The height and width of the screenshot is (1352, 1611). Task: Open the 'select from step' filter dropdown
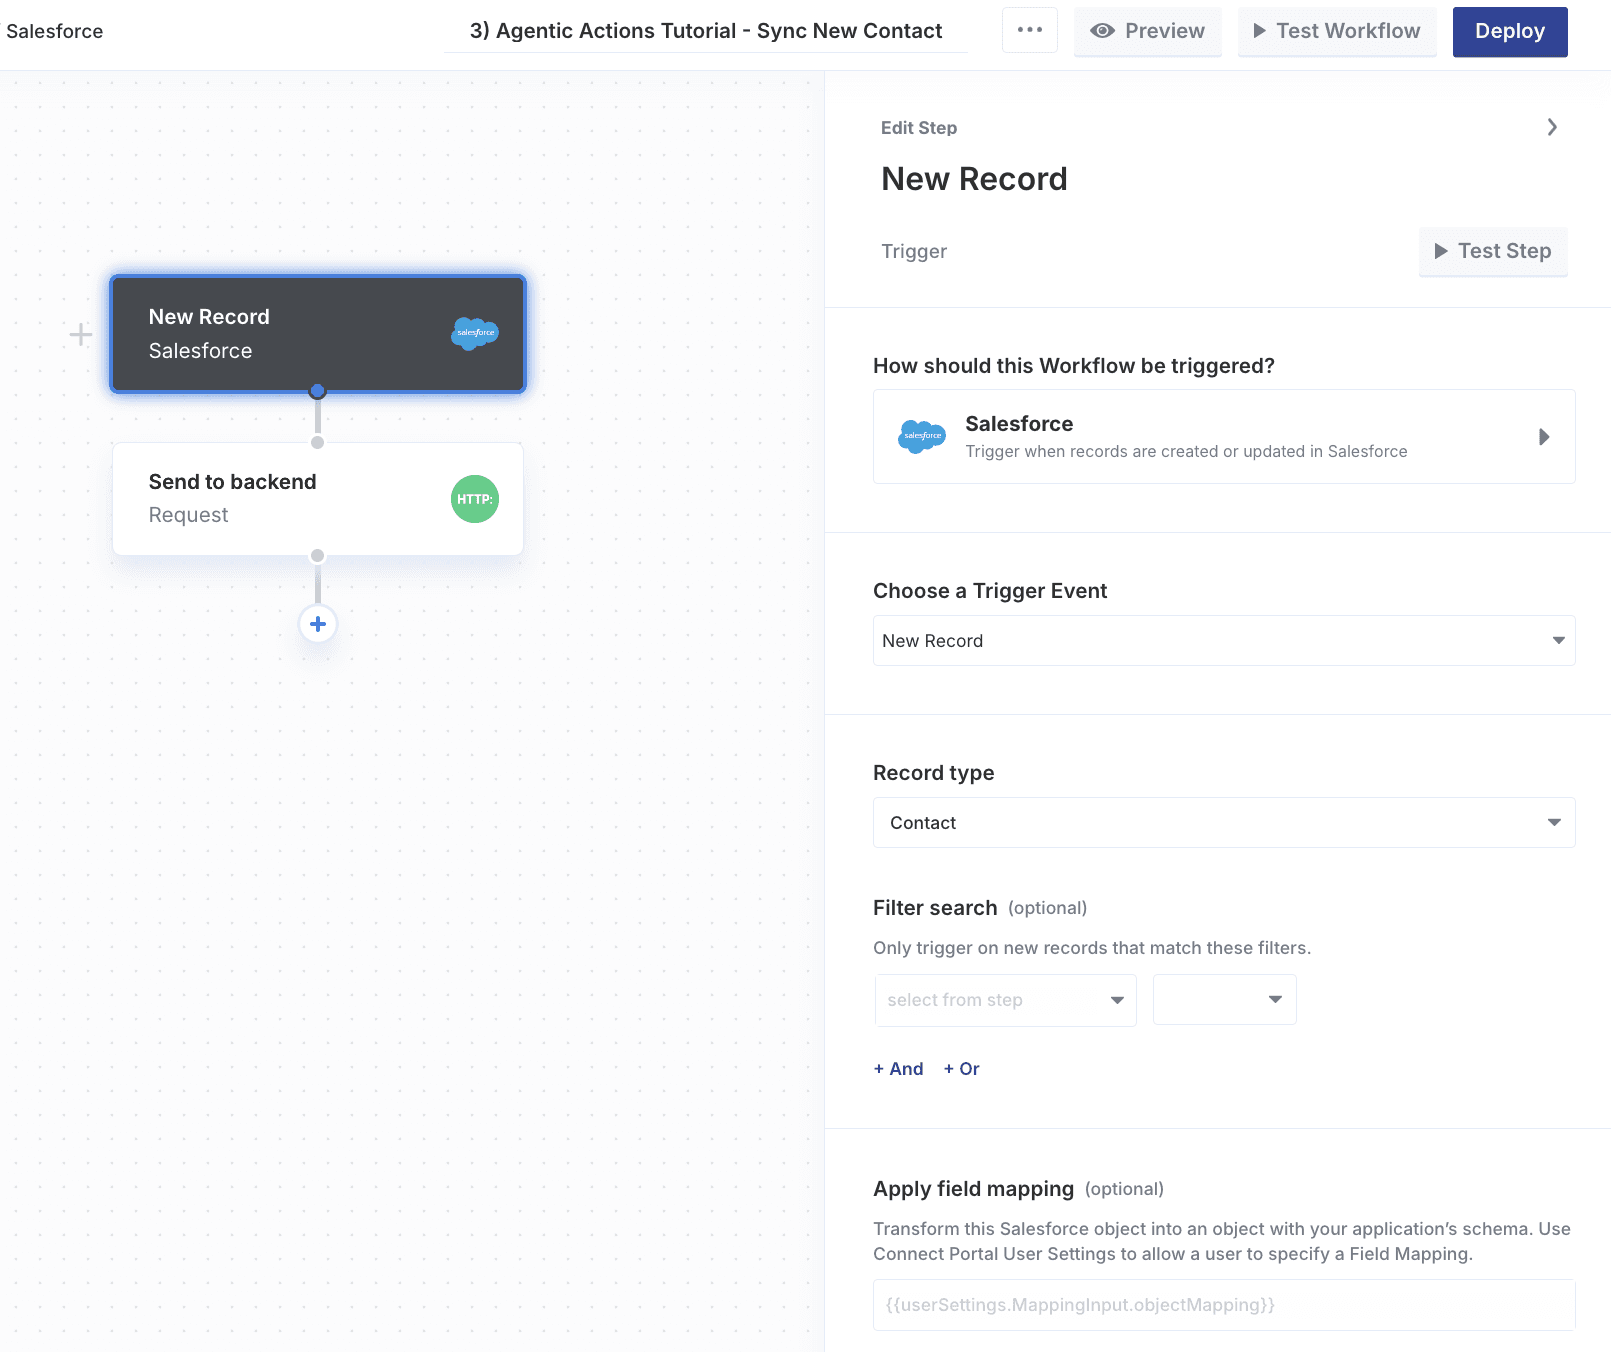[1005, 1000]
